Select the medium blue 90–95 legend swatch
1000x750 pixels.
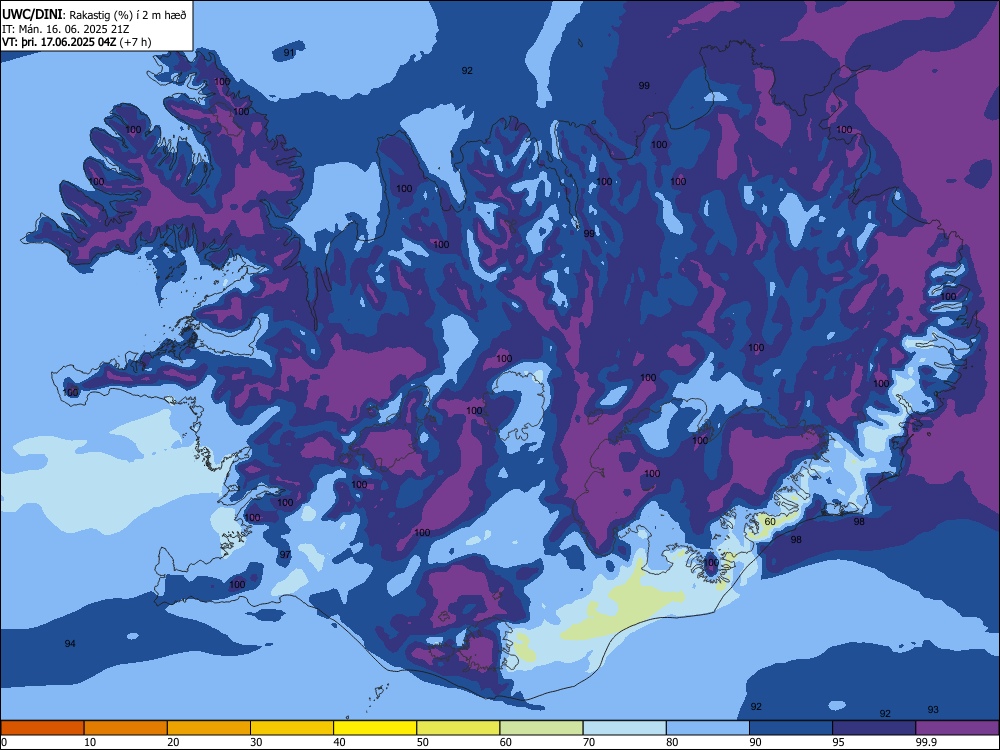[791, 728]
